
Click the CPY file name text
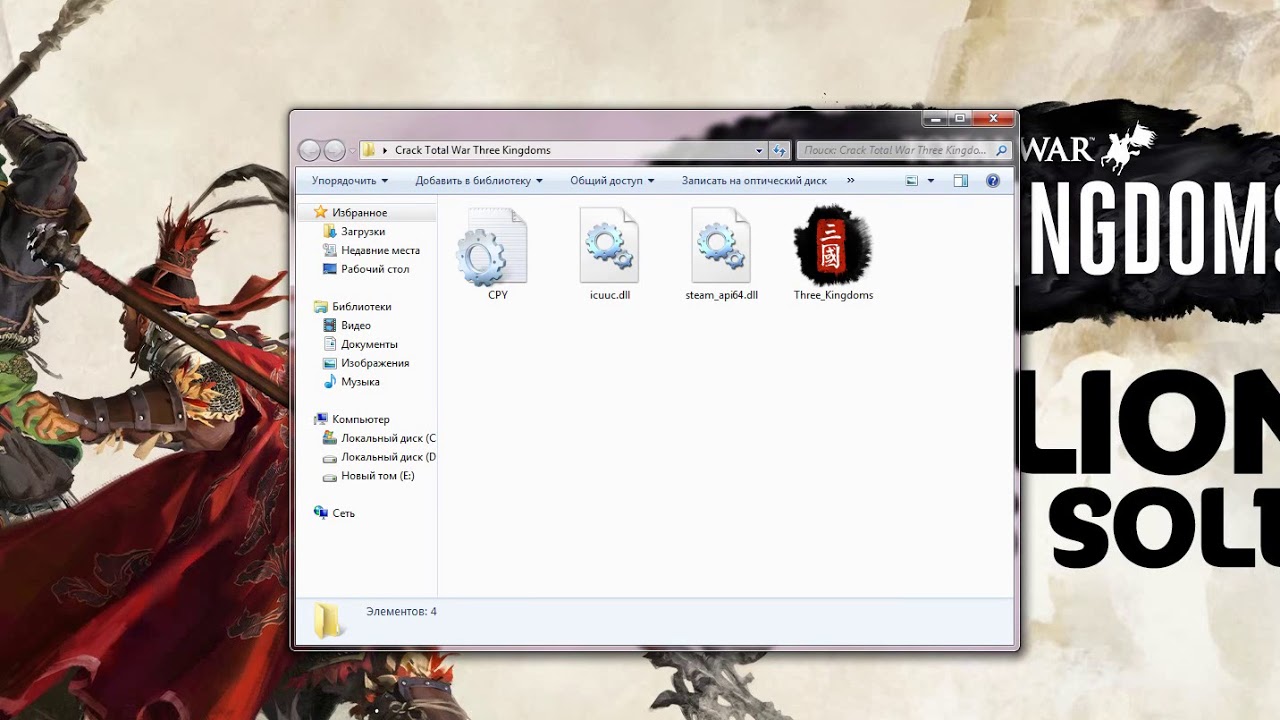(498, 295)
